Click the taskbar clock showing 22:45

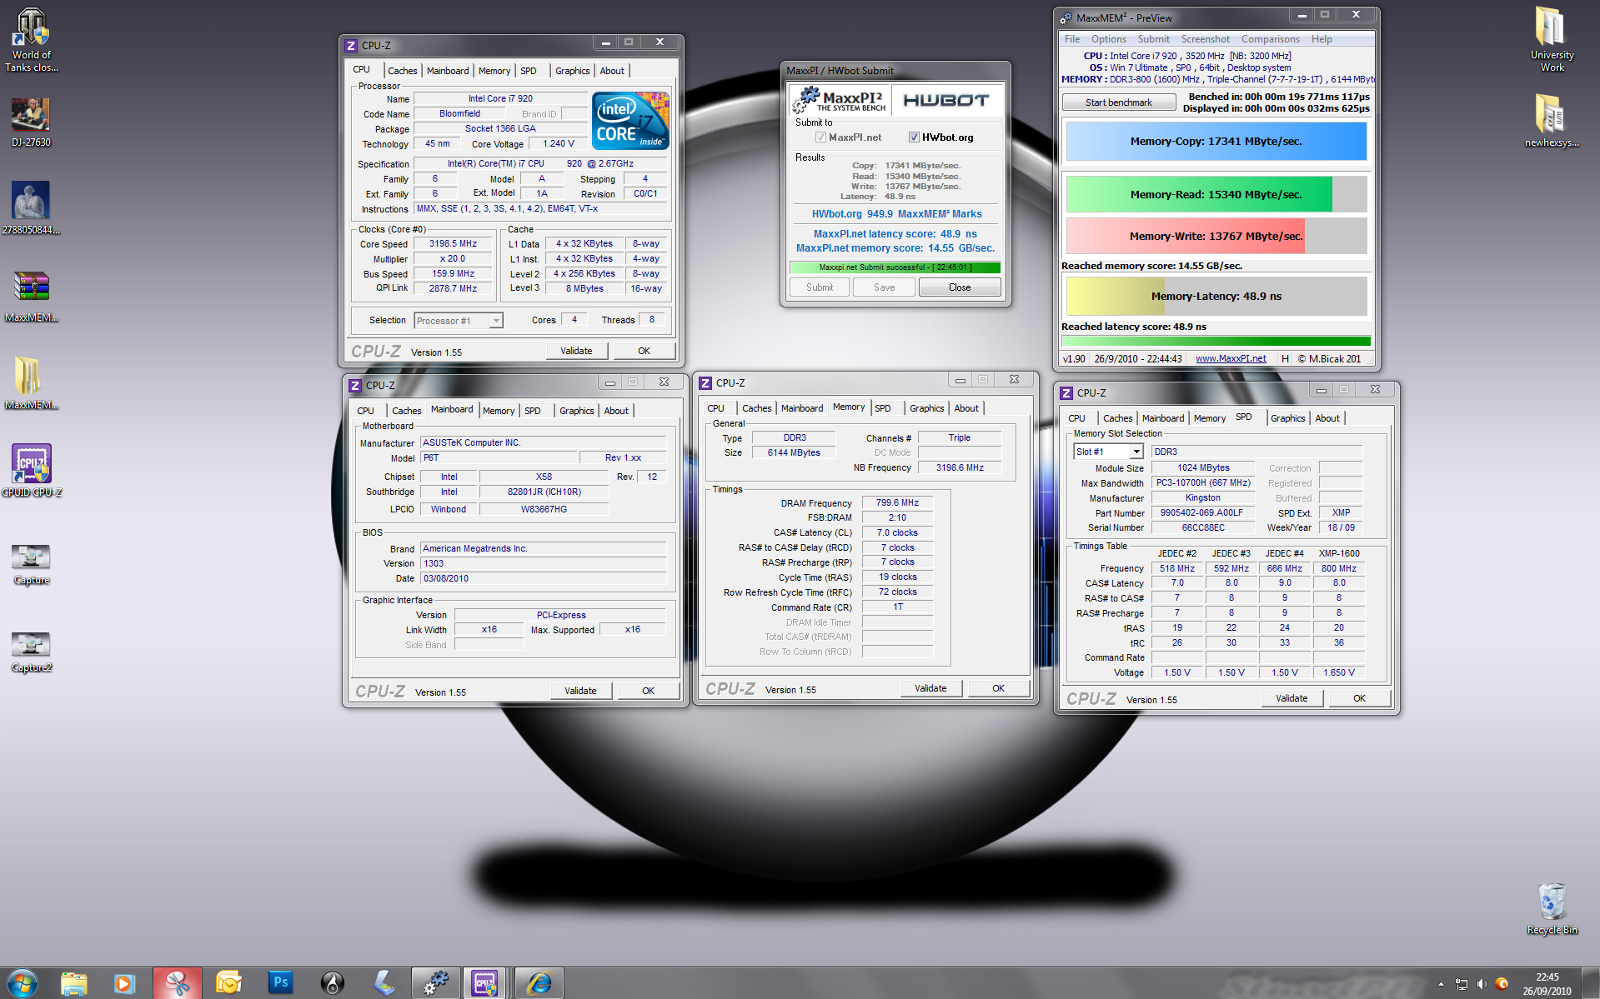tap(1547, 984)
